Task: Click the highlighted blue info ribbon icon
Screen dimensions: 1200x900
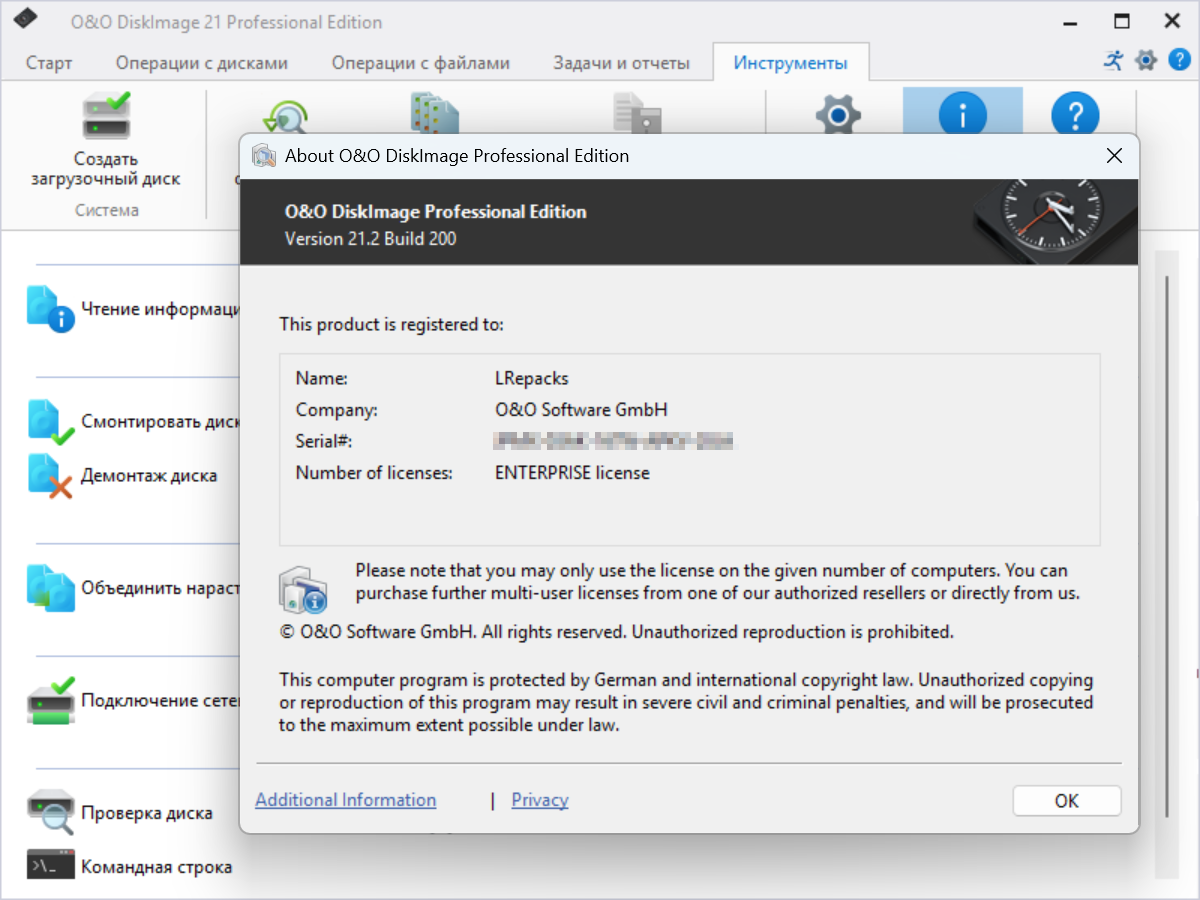Action: point(962,115)
